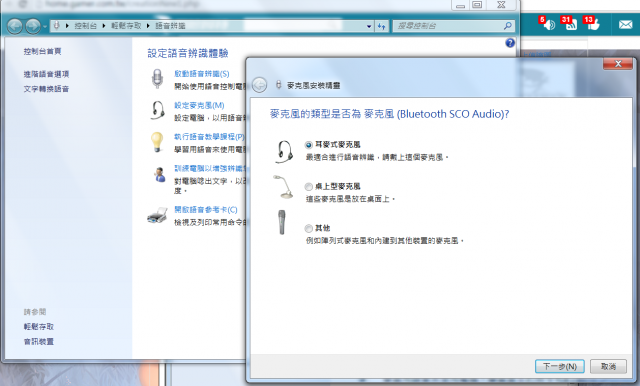Open 進階語音選項 in left sidebar

[46, 74]
